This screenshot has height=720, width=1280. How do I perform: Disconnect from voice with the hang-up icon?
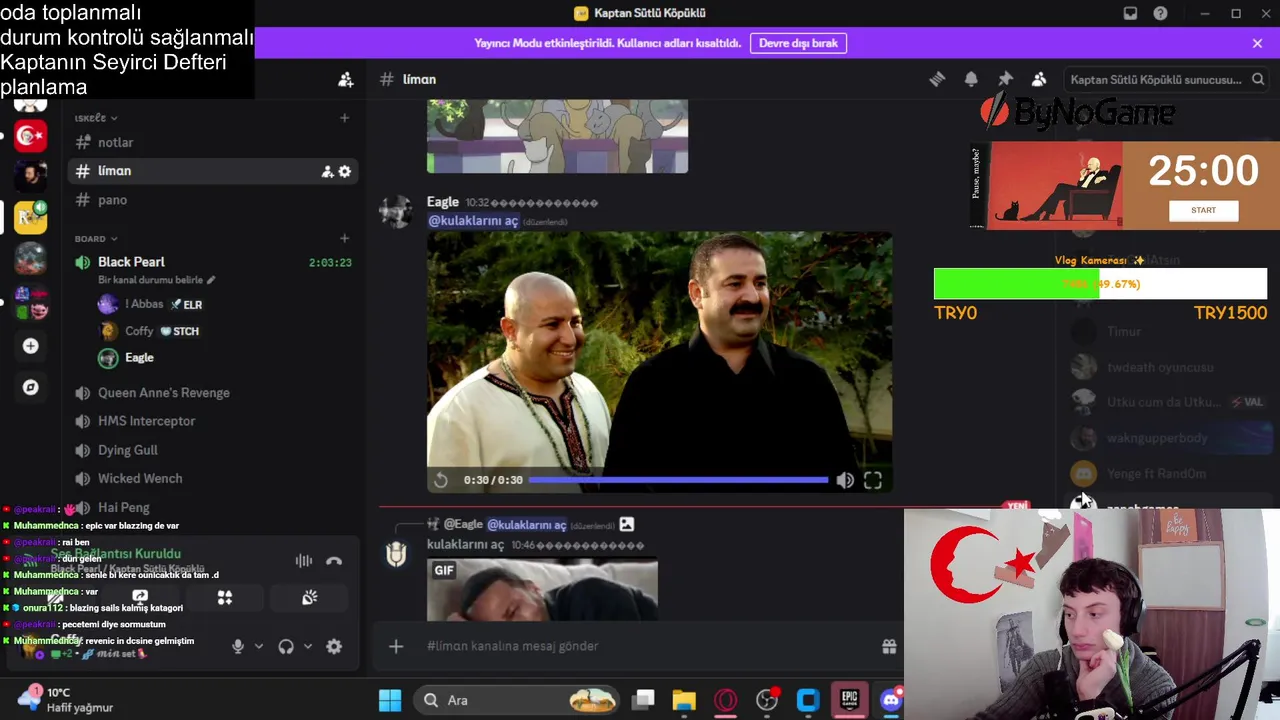pyautogui.click(x=334, y=561)
